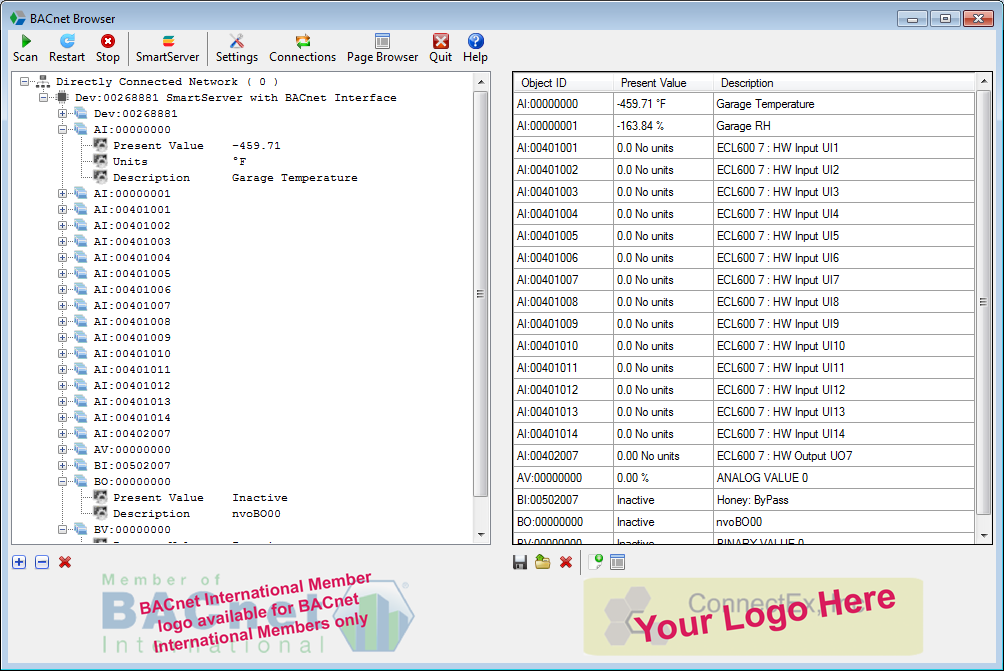Click ECL600 7 : HW Output UO7 cell
This screenshot has width=1004, height=671.
click(844, 456)
